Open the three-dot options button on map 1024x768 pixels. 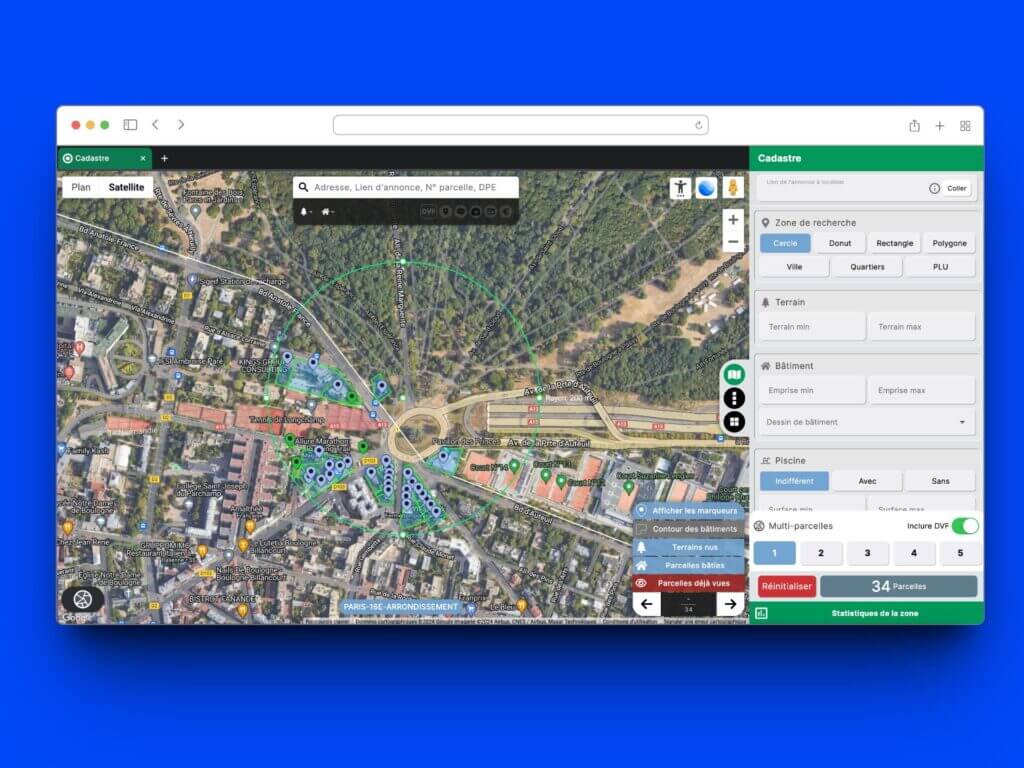pos(734,398)
